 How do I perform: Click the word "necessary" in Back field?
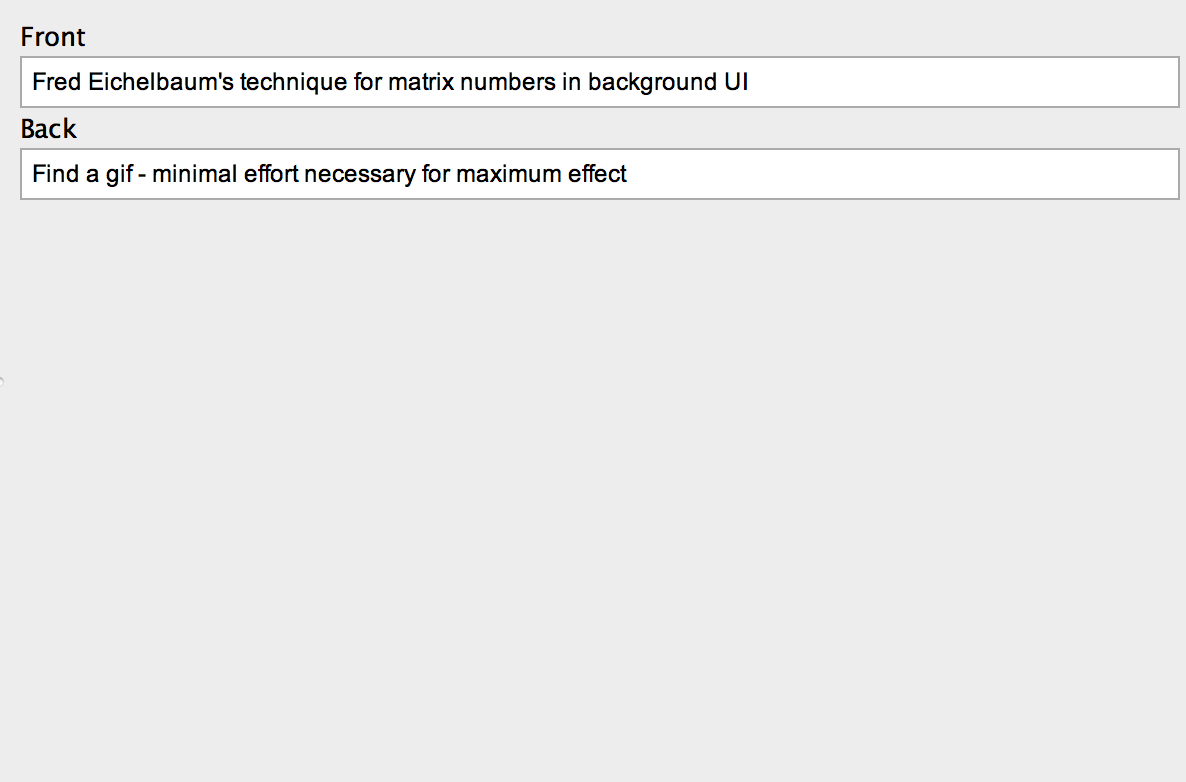[x=359, y=174]
